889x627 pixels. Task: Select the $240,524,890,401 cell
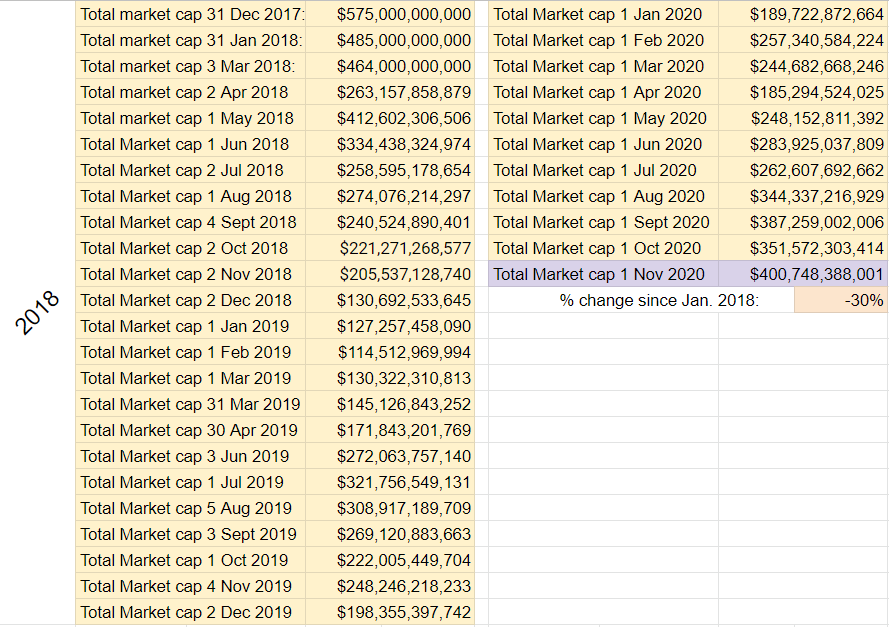390,222
